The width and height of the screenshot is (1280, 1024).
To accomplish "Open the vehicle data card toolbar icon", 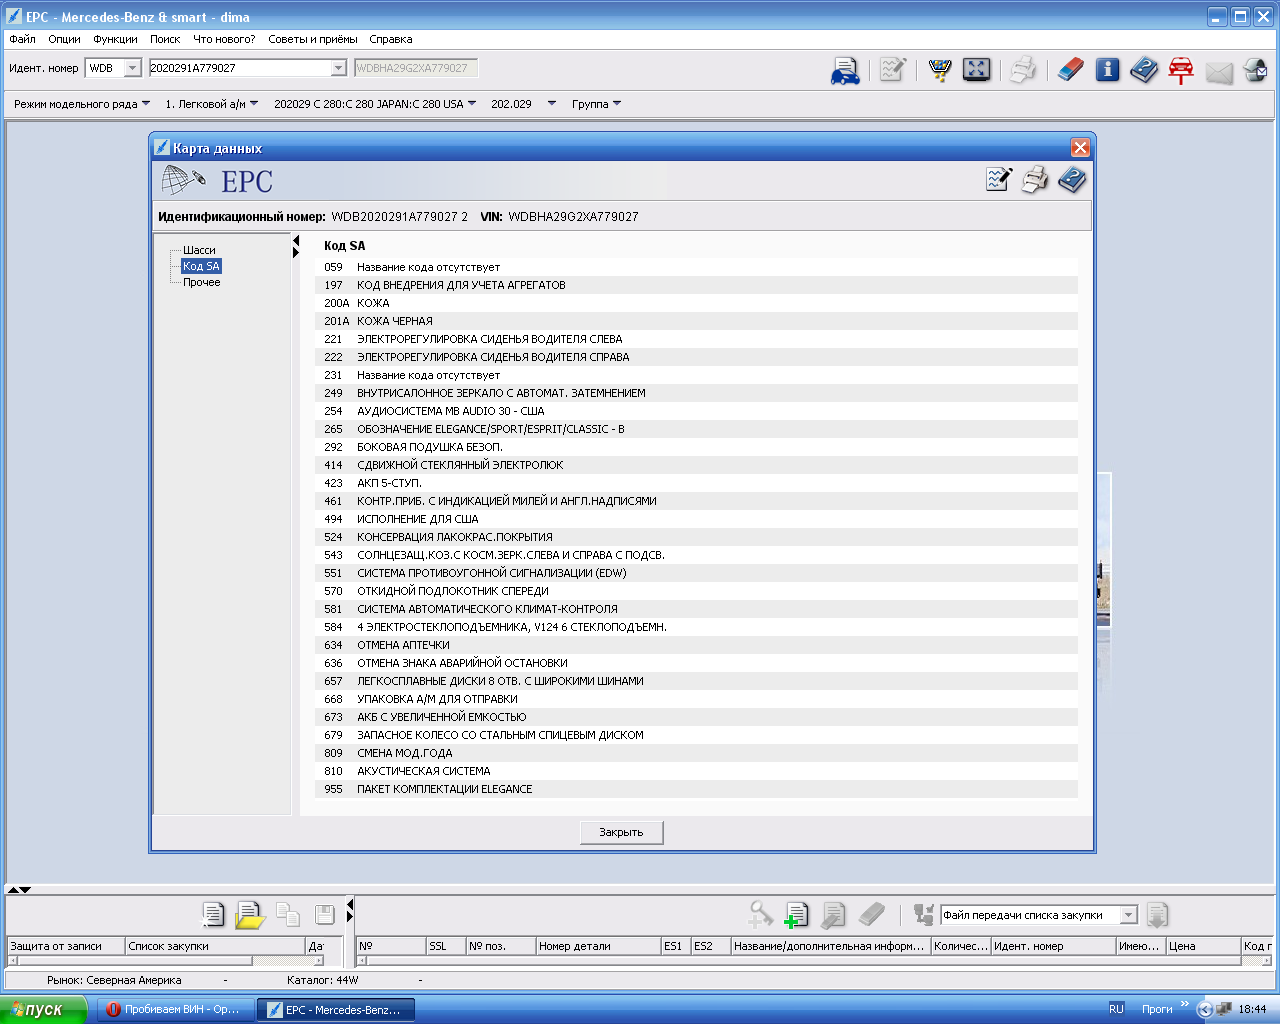I will (845, 70).
